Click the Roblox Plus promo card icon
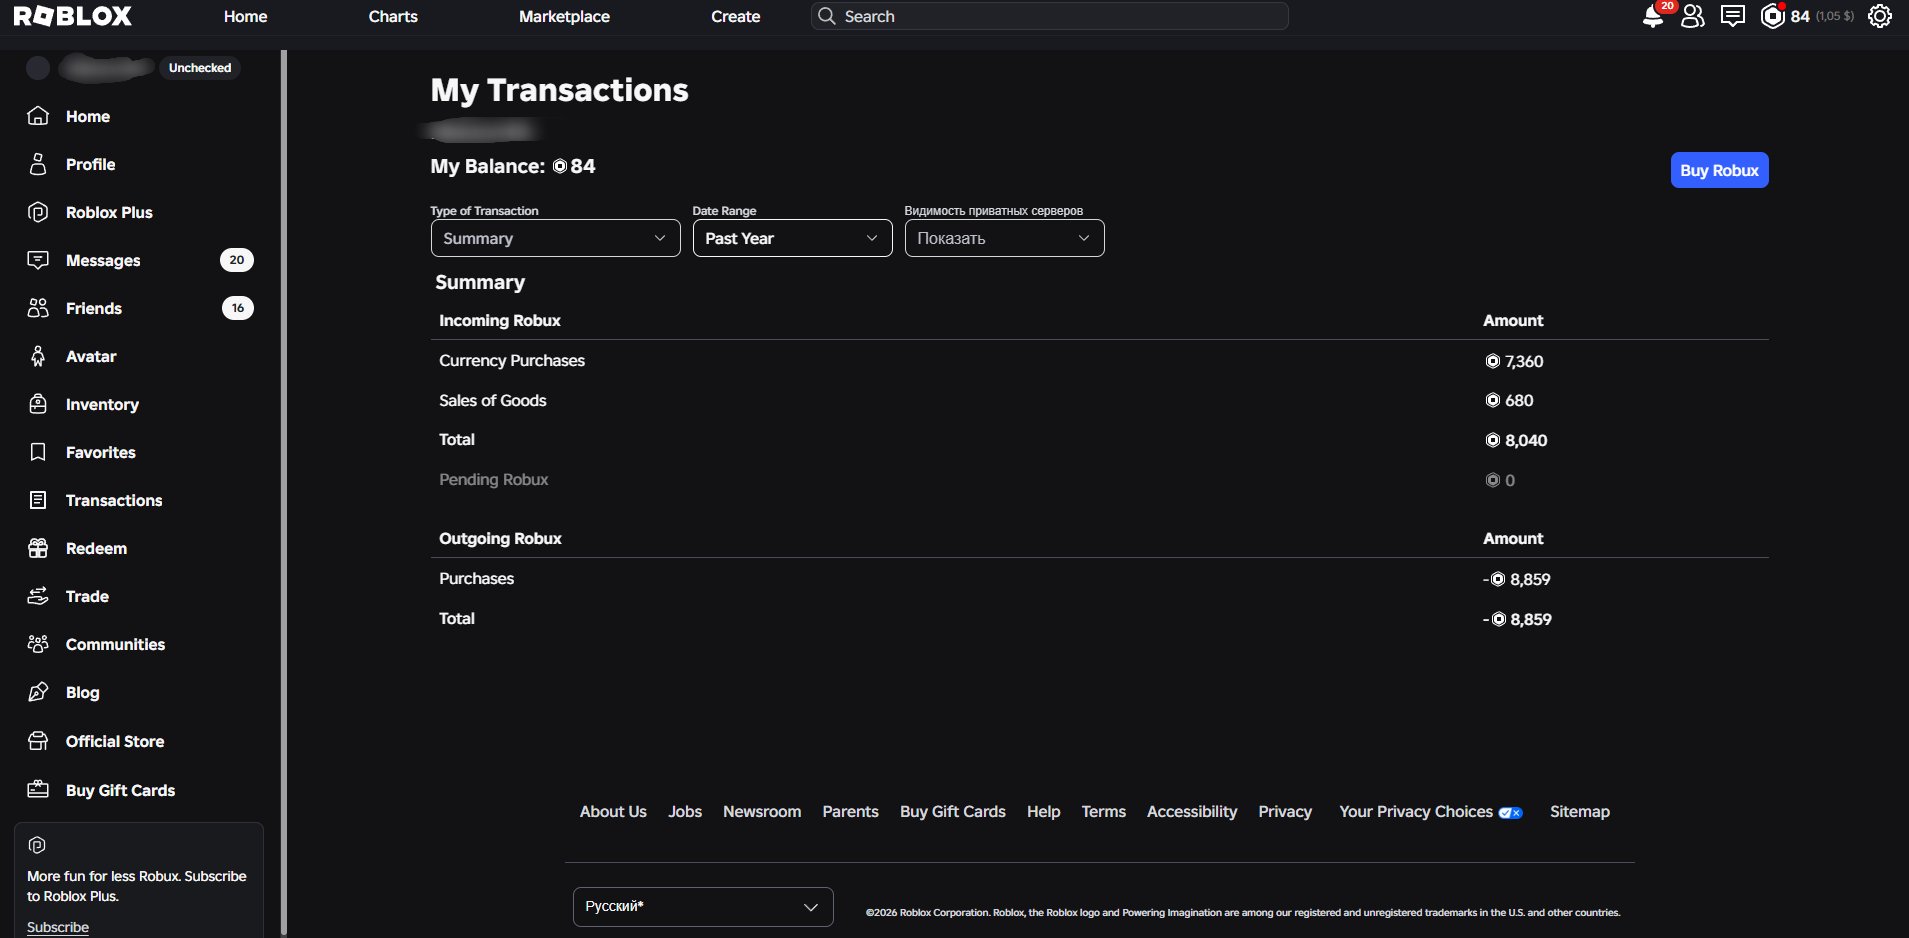1909x938 pixels. click(x=38, y=845)
